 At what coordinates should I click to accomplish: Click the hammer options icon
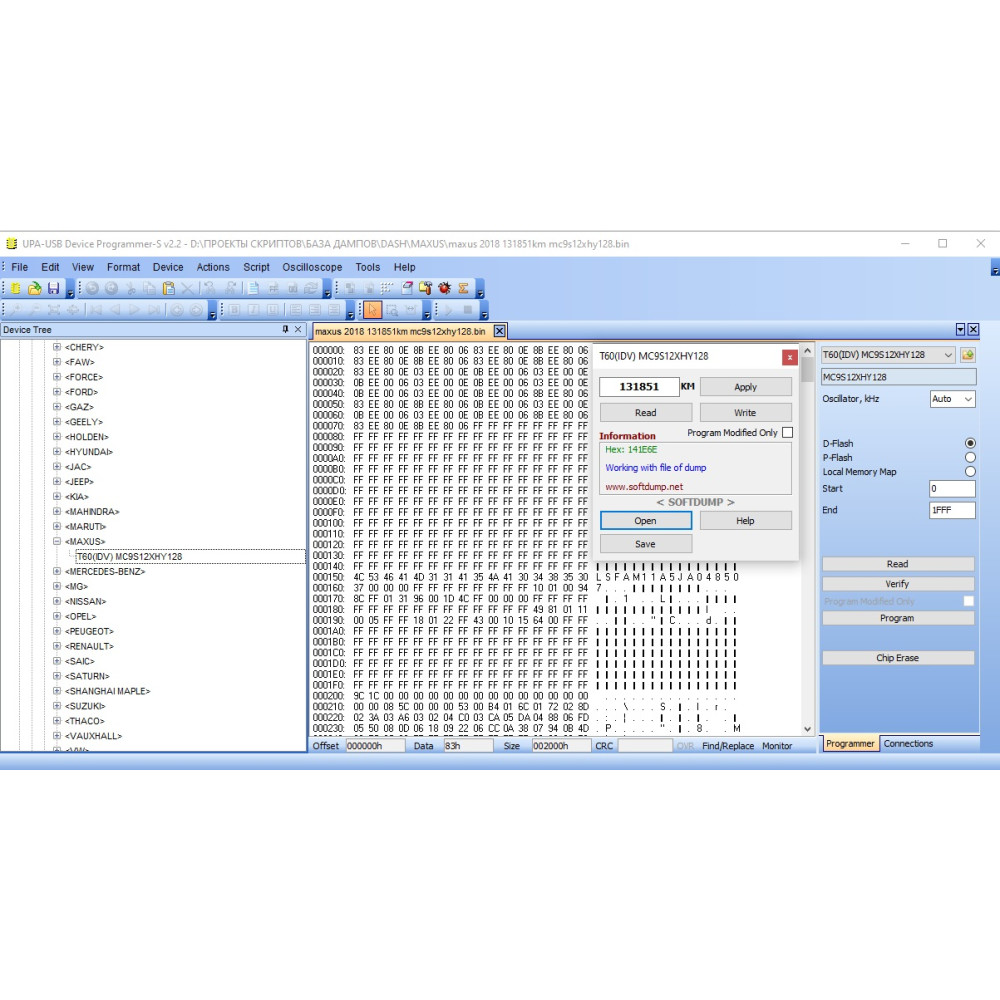[x=425, y=288]
